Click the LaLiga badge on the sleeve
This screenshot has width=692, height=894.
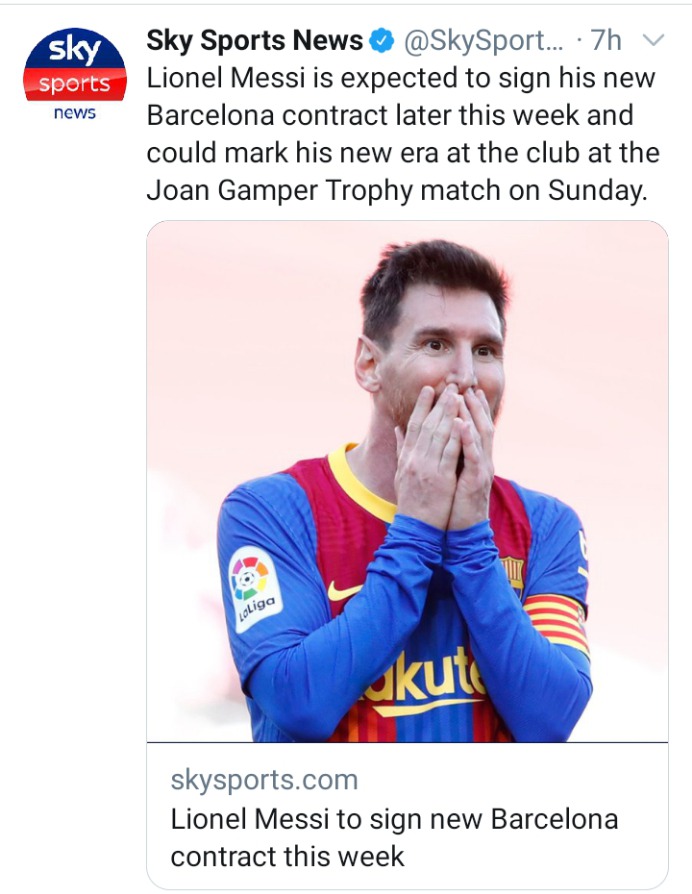[x=255, y=588]
